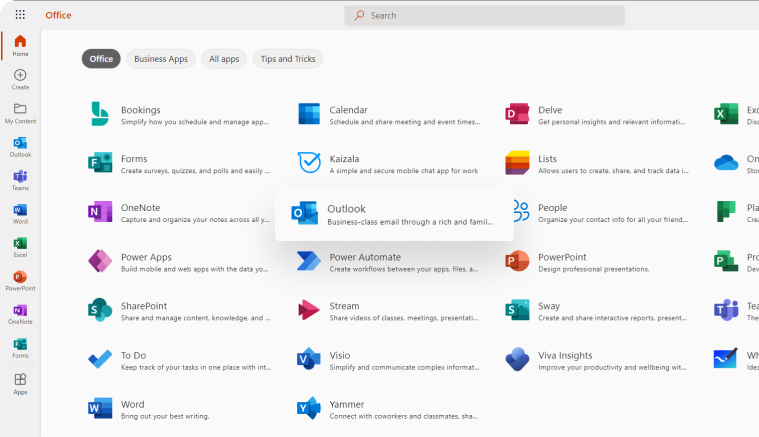Switch to the Tips and Tricks tab
The height and width of the screenshot is (437, 759).
288,59
